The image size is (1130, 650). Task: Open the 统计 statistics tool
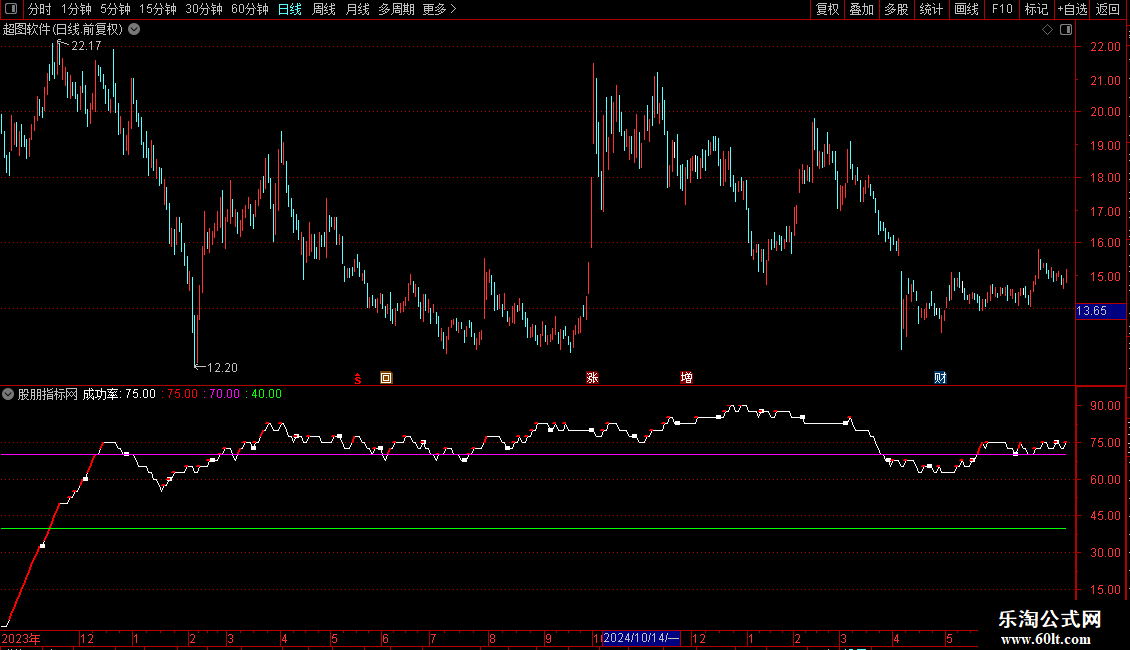pos(931,9)
